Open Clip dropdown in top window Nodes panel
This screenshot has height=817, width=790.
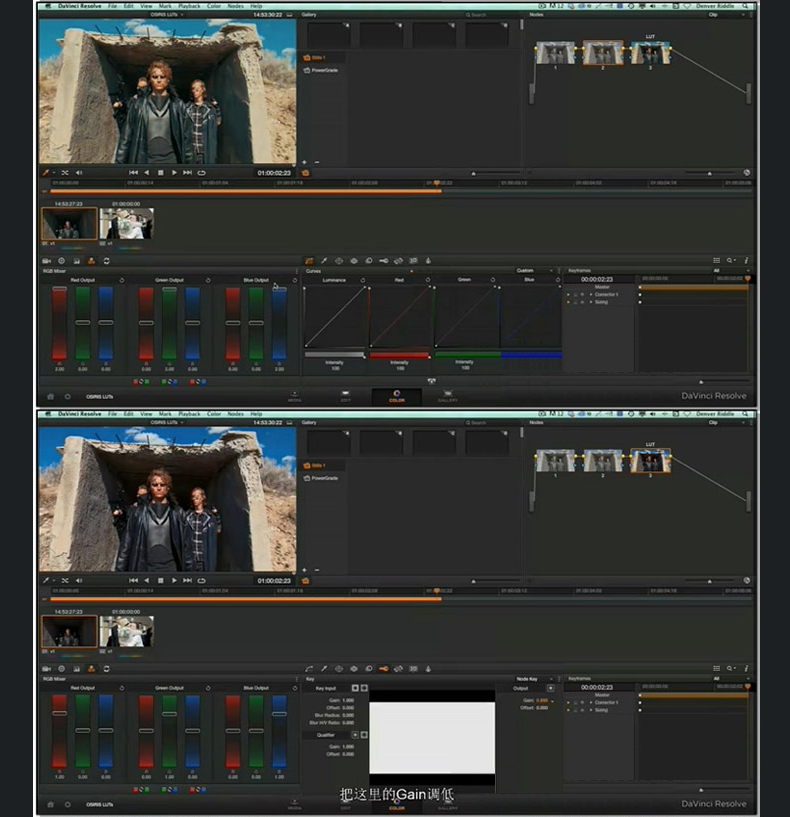726,15
